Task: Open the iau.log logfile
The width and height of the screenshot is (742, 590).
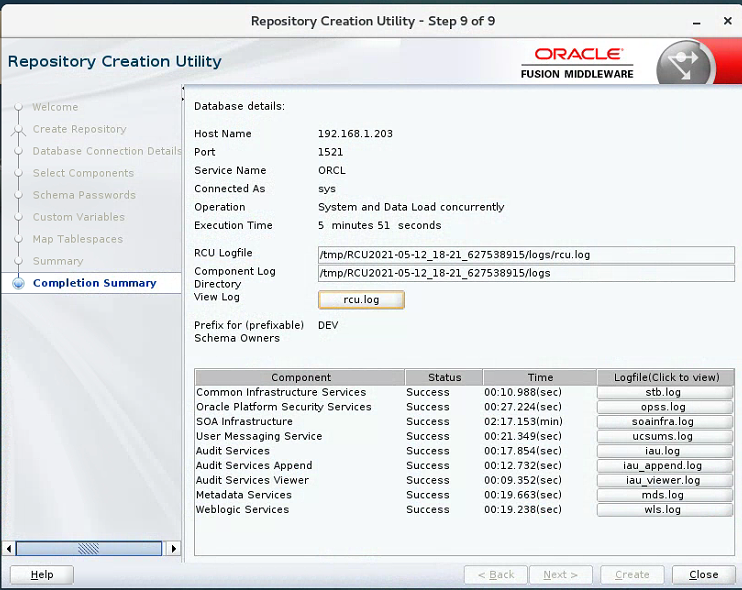Action: pos(664,451)
